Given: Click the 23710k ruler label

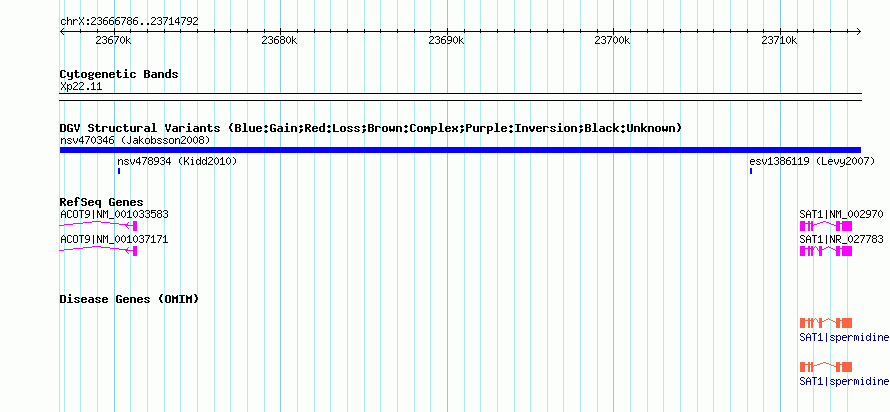Looking at the screenshot, I should click(x=779, y=41).
